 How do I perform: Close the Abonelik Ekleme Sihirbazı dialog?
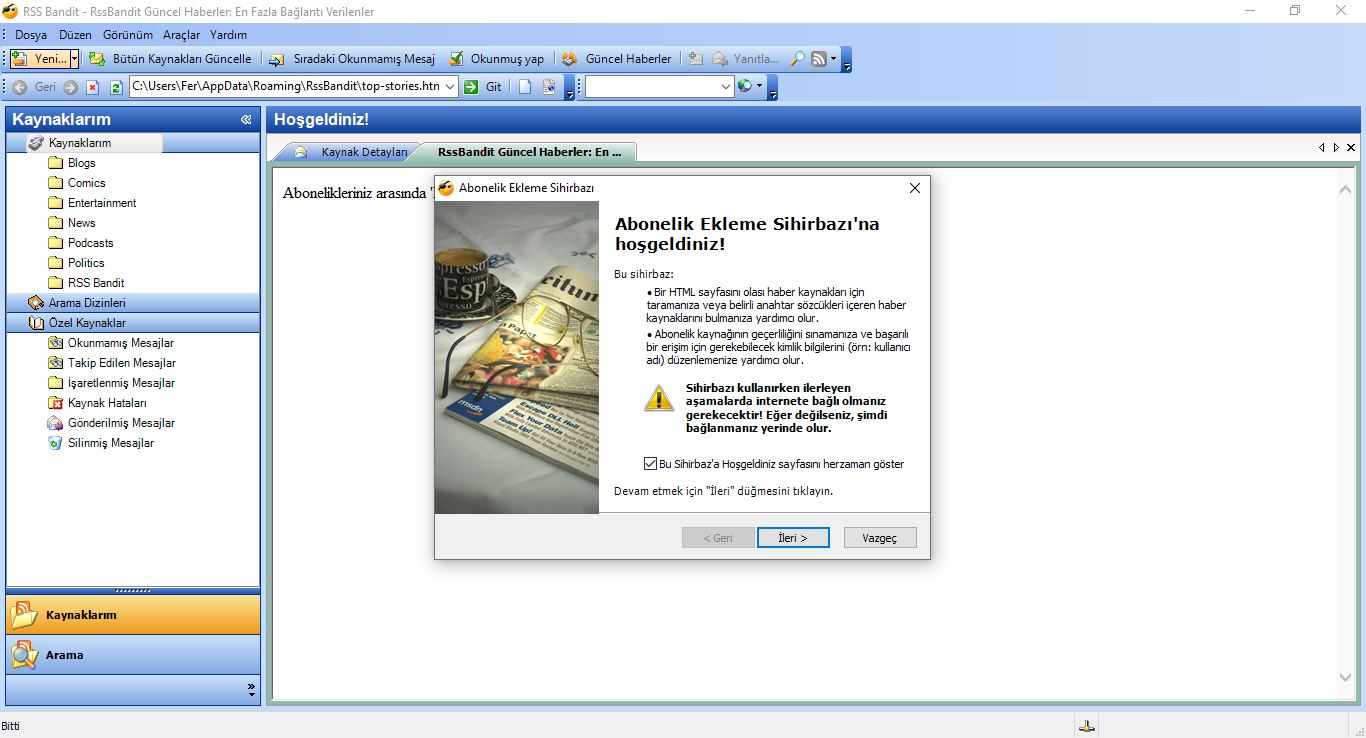914,188
